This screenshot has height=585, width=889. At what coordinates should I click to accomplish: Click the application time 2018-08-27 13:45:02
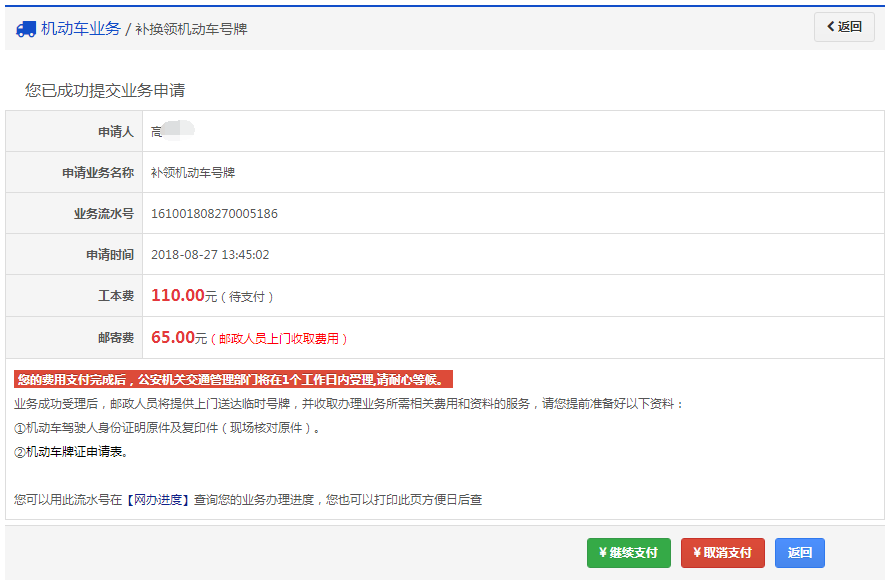click(210, 255)
